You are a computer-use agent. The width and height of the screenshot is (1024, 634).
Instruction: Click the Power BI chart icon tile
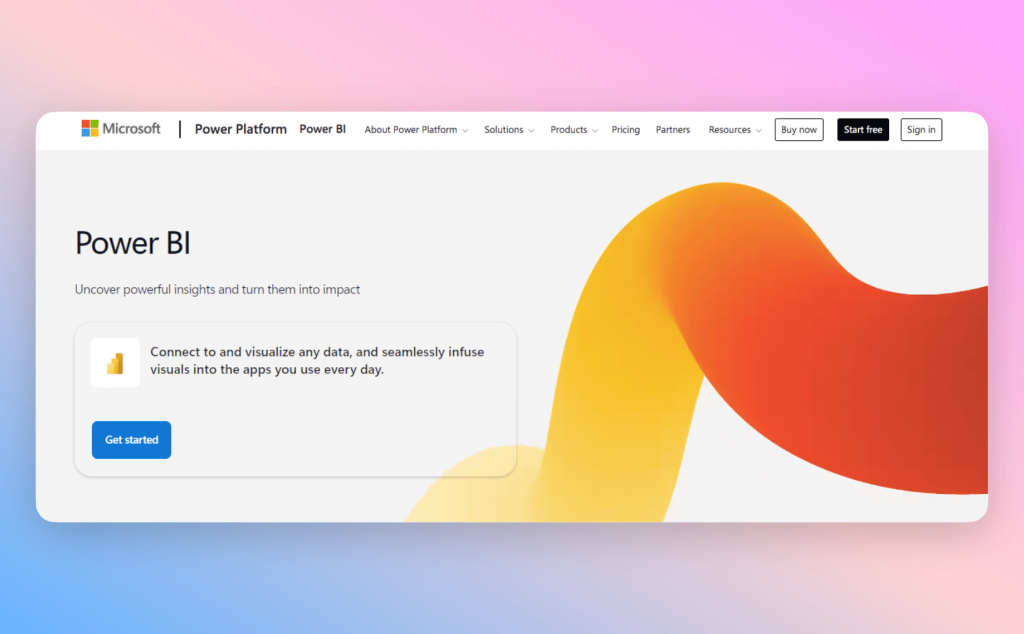pyautogui.click(x=115, y=363)
